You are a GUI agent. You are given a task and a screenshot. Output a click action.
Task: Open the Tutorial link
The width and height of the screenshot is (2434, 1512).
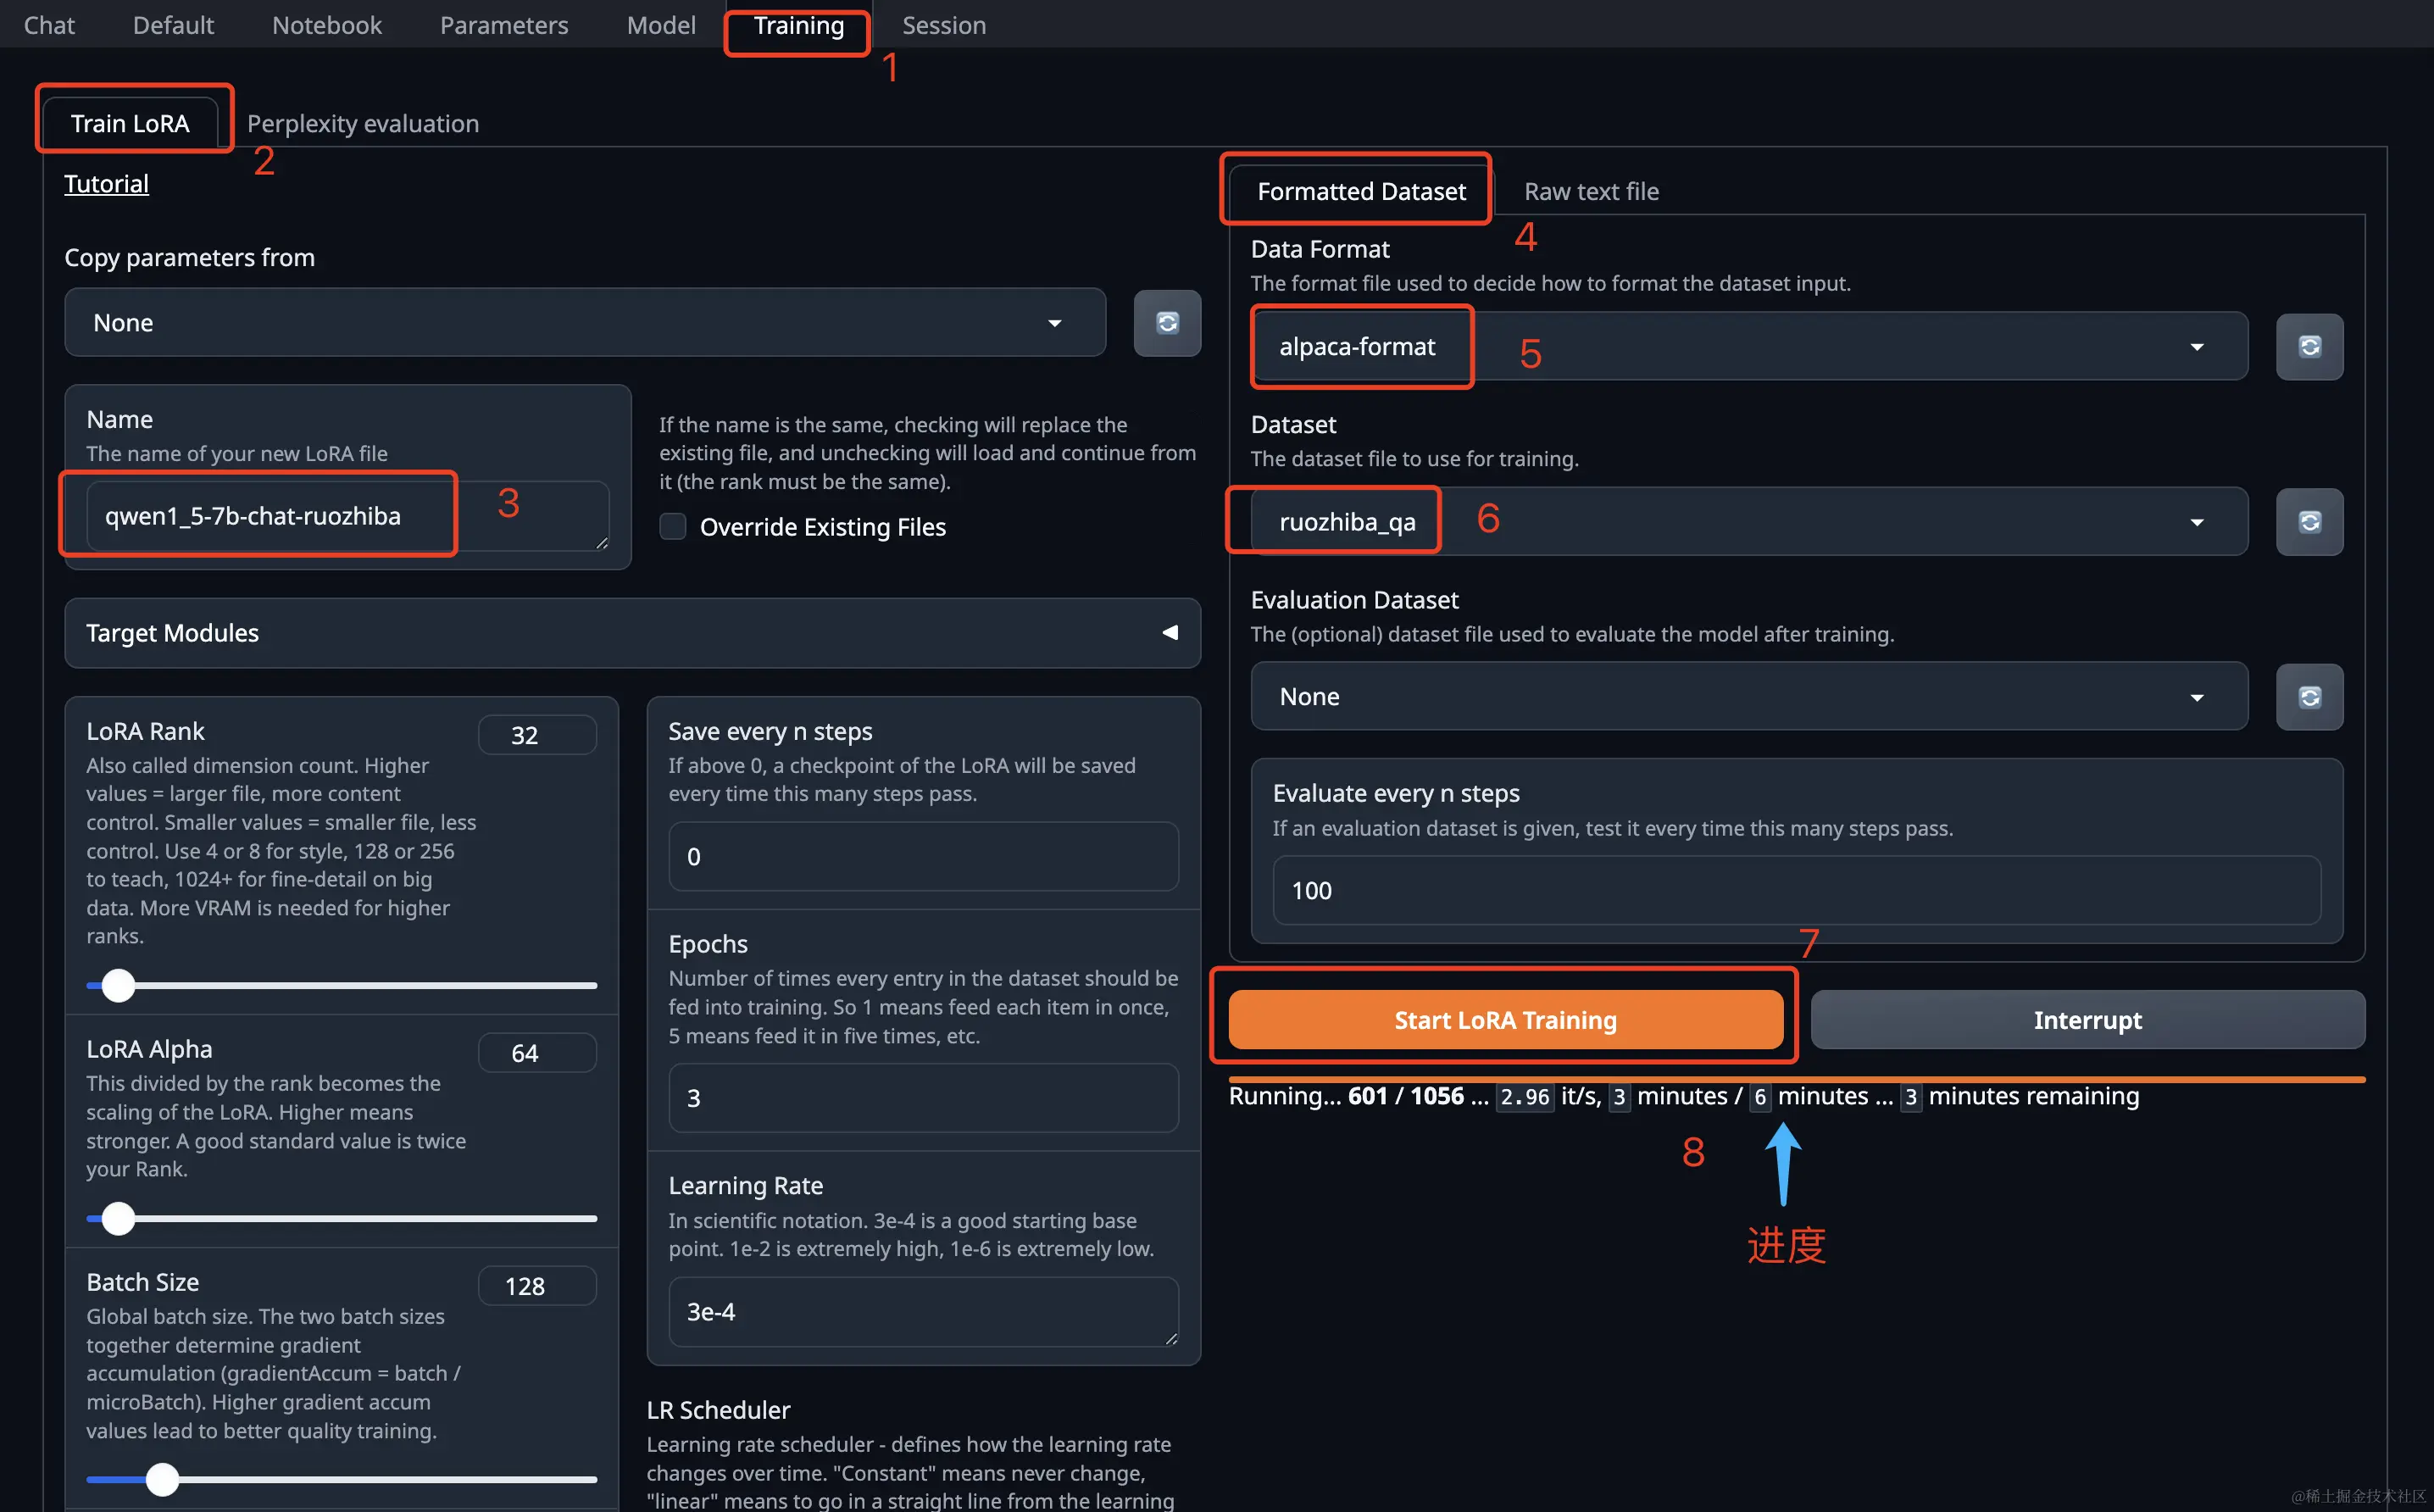[106, 183]
